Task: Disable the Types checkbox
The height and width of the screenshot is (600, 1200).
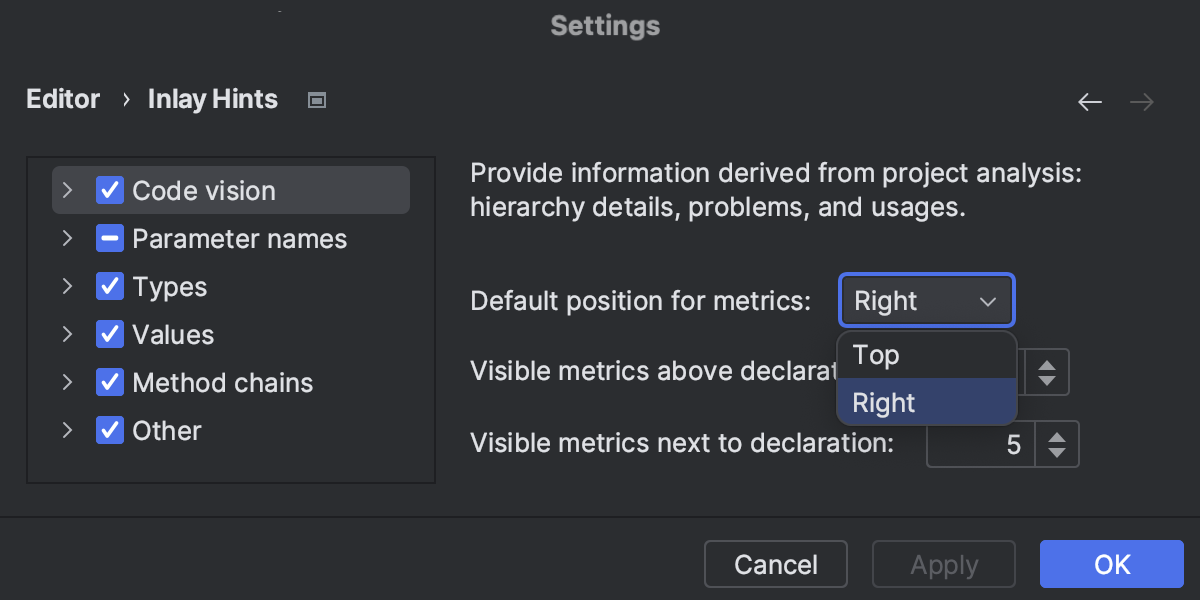Action: tap(110, 286)
